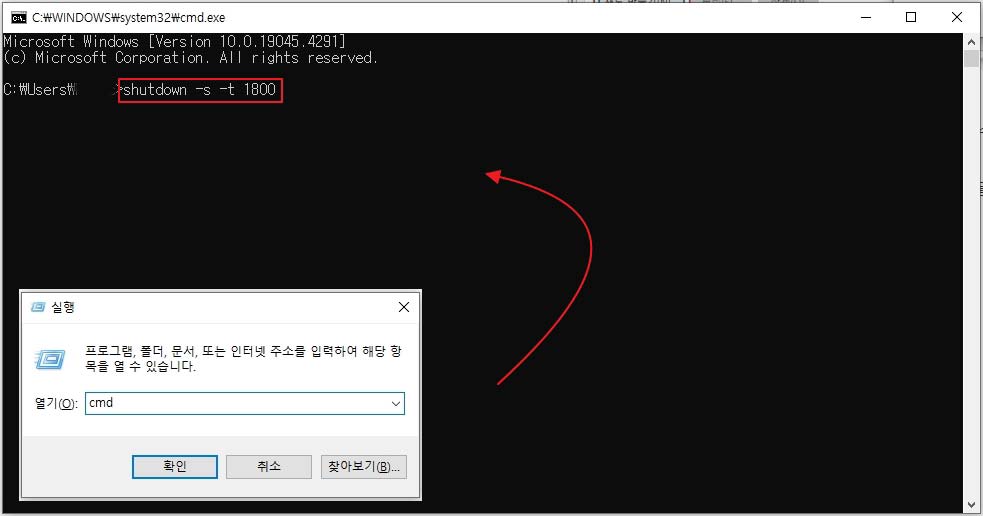
Task: Click the Run dialog description text
Action: tap(243, 359)
